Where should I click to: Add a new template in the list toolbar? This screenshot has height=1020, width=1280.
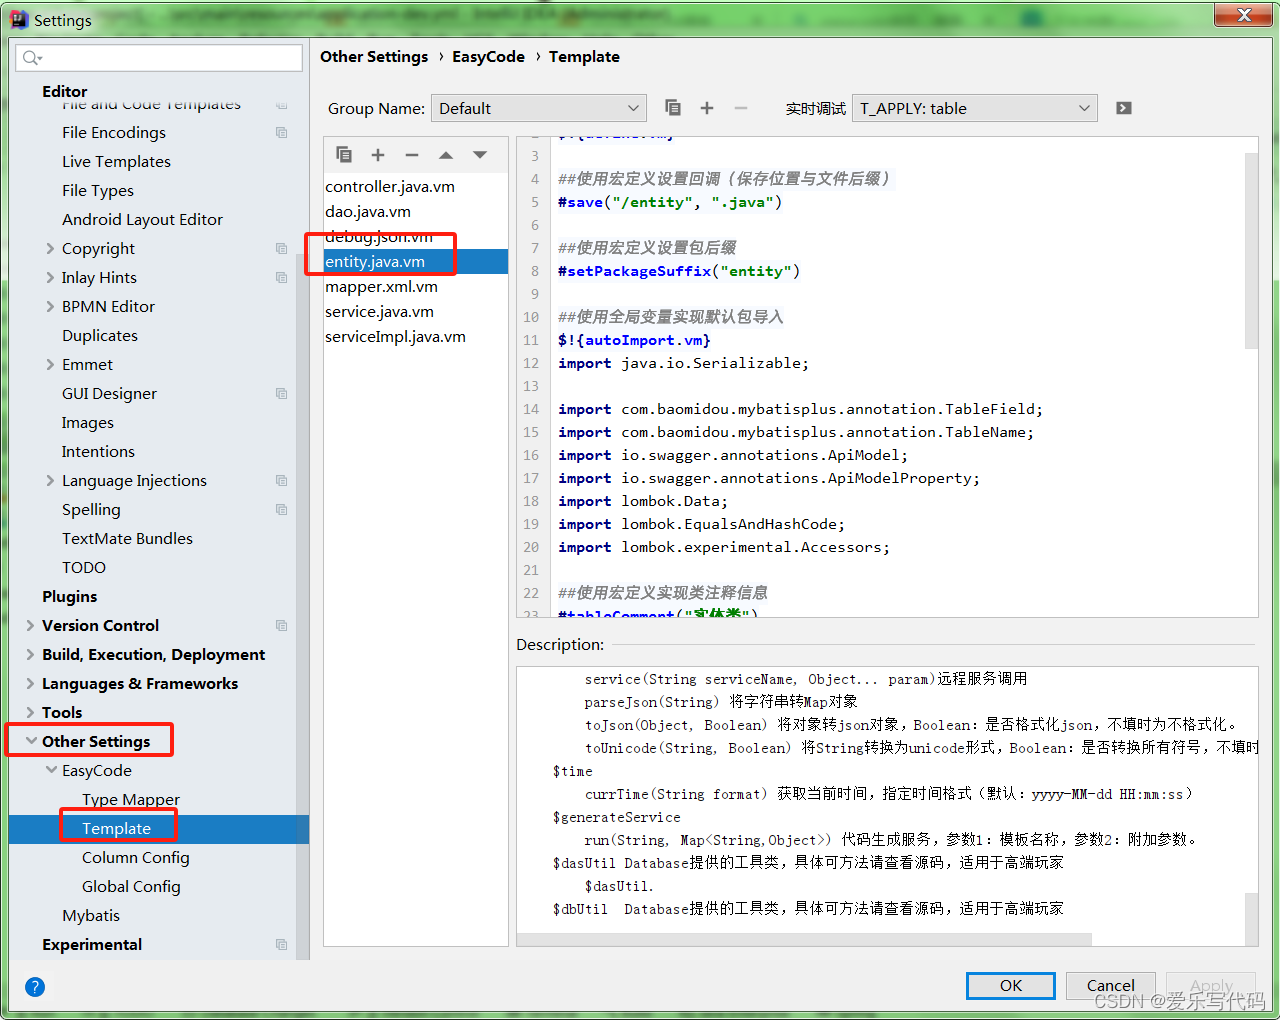(x=378, y=155)
